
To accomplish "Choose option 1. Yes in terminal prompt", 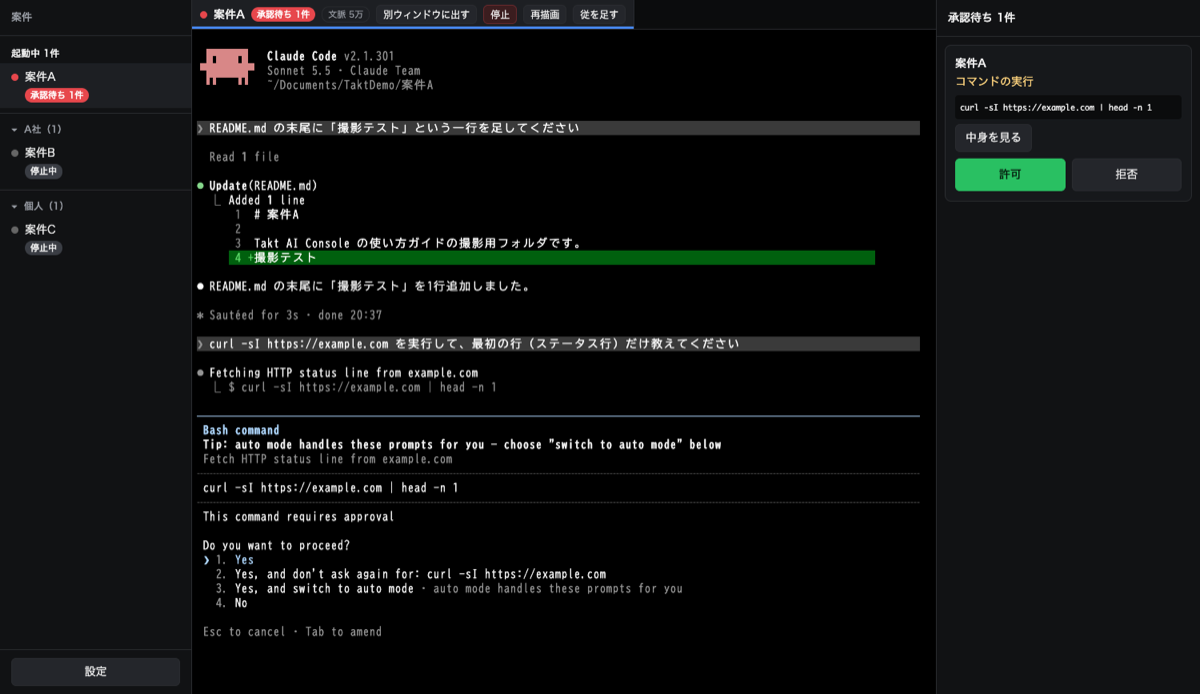I will 235,560.
